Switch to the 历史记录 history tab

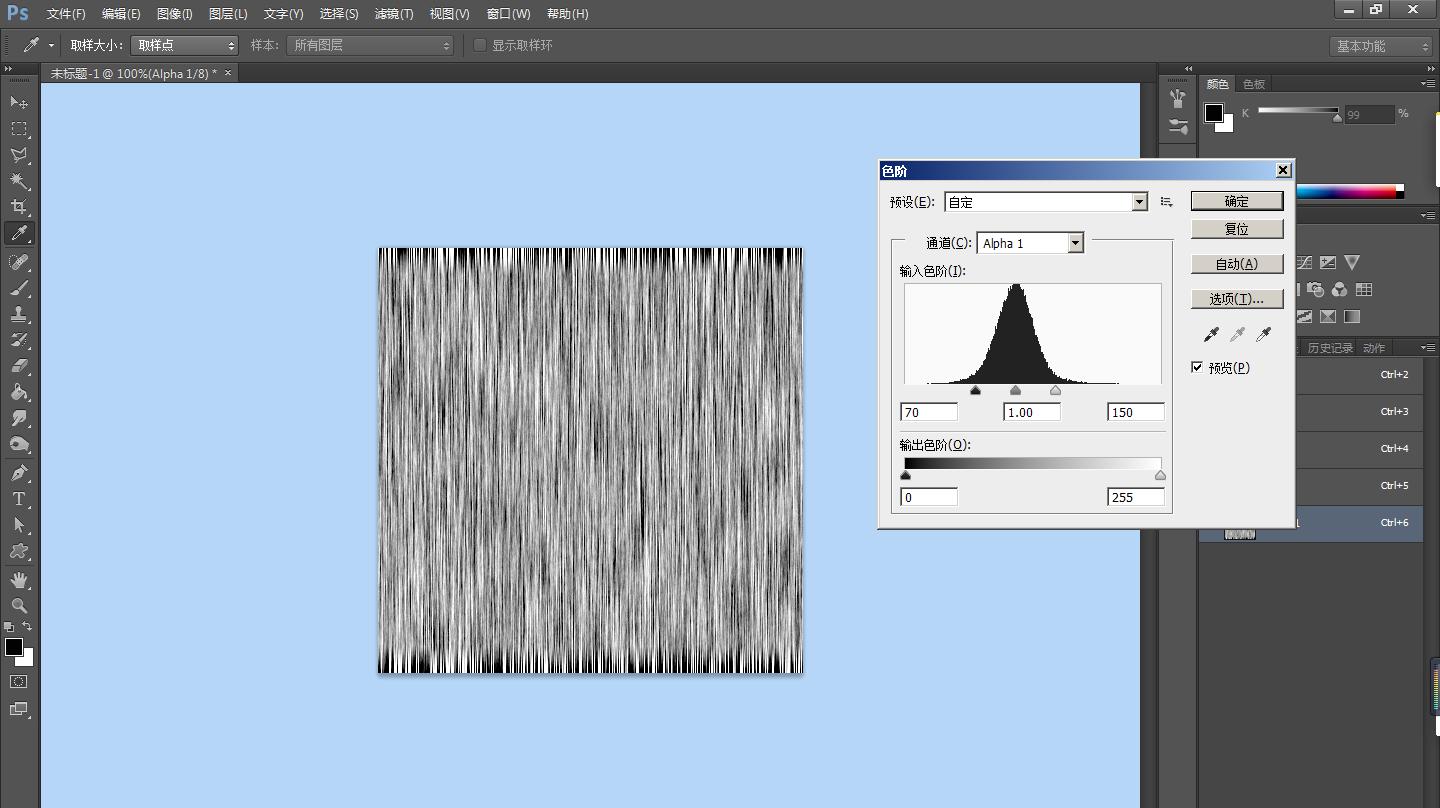coord(1329,348)
